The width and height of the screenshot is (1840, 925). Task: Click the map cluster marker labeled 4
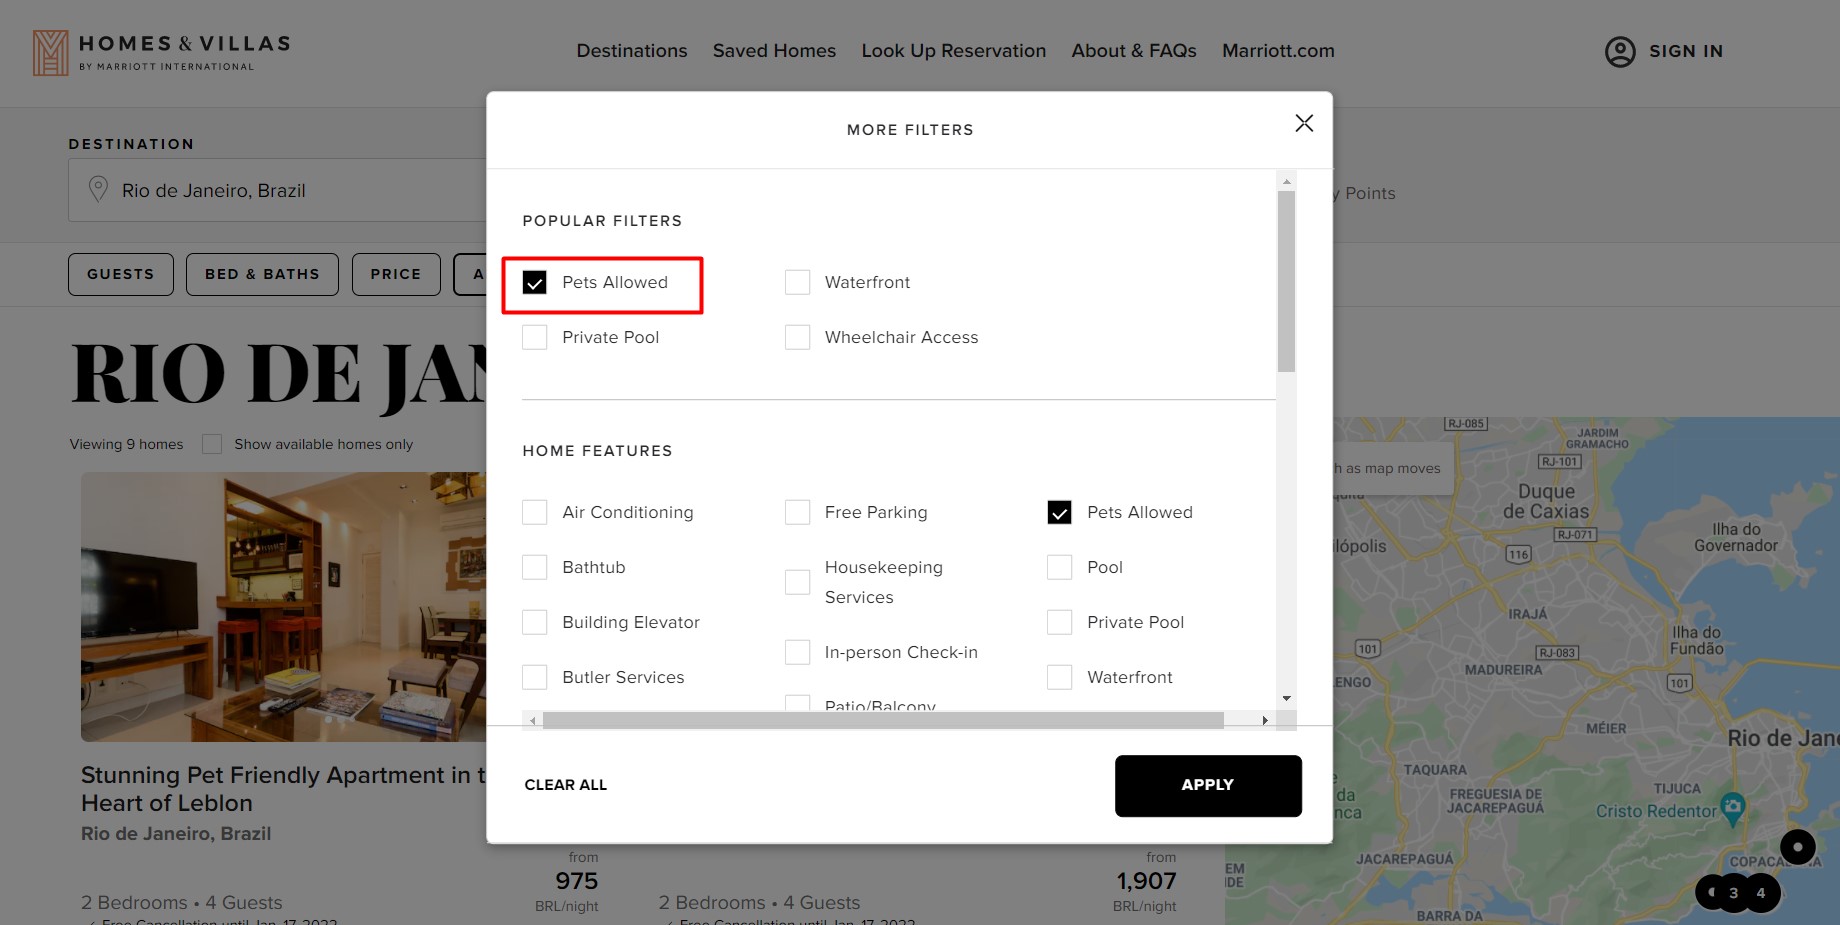(1761, 893)
